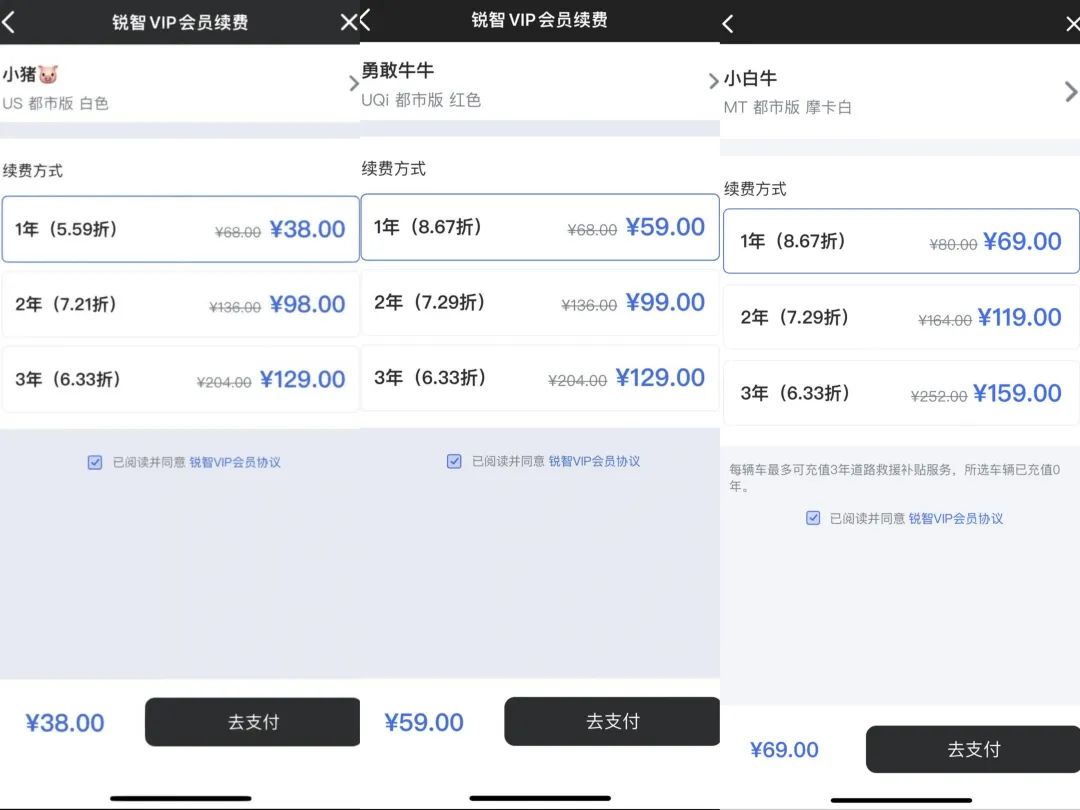Image resolution: width=1080 pixels, height=810 pixels.
Task: Select 3年 ¥129.00 plan for 小猪
Action: pyautogui.click(x=180, y=379)
